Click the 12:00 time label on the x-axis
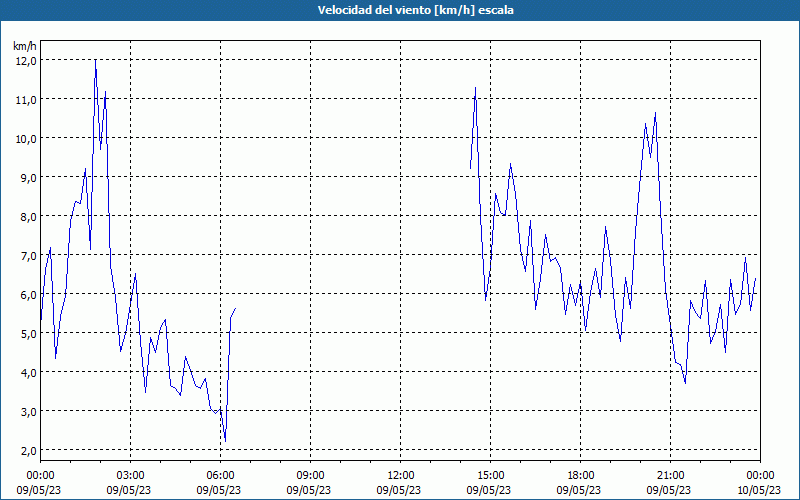Screen dimensions: 800x500 click(x=401, y=476)
